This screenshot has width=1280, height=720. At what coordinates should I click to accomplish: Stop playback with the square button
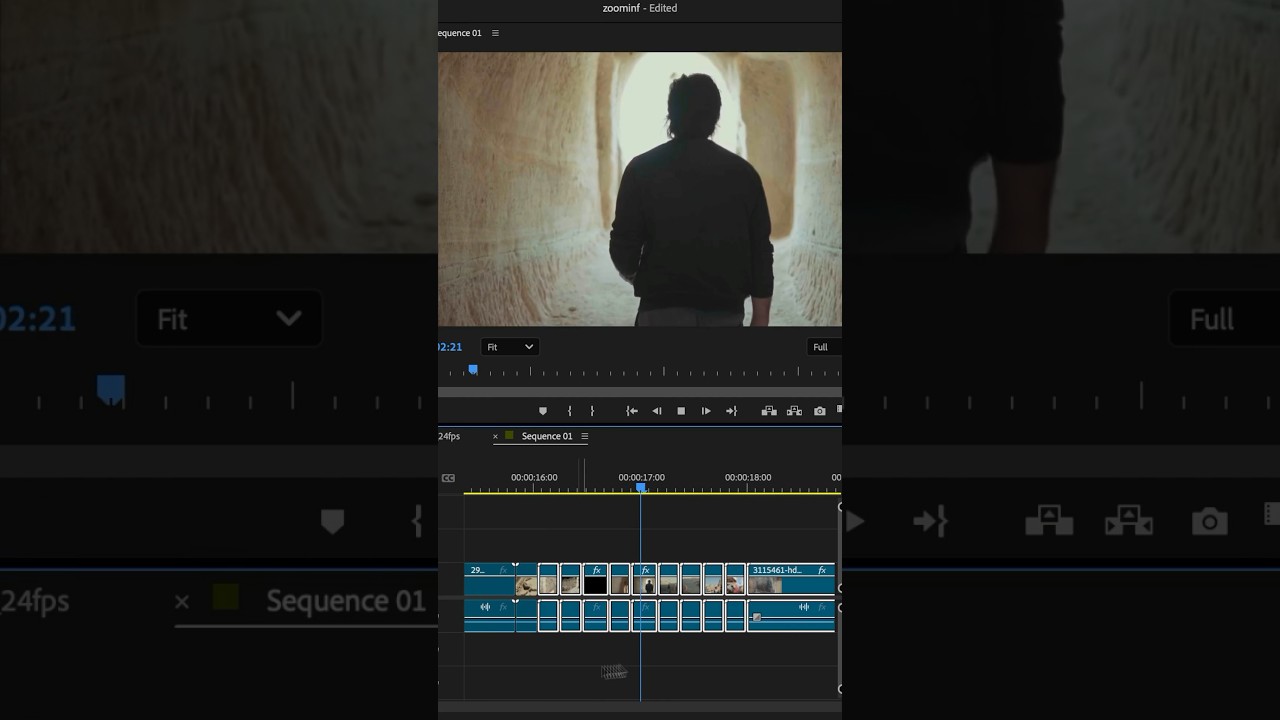tap(681, 411)
